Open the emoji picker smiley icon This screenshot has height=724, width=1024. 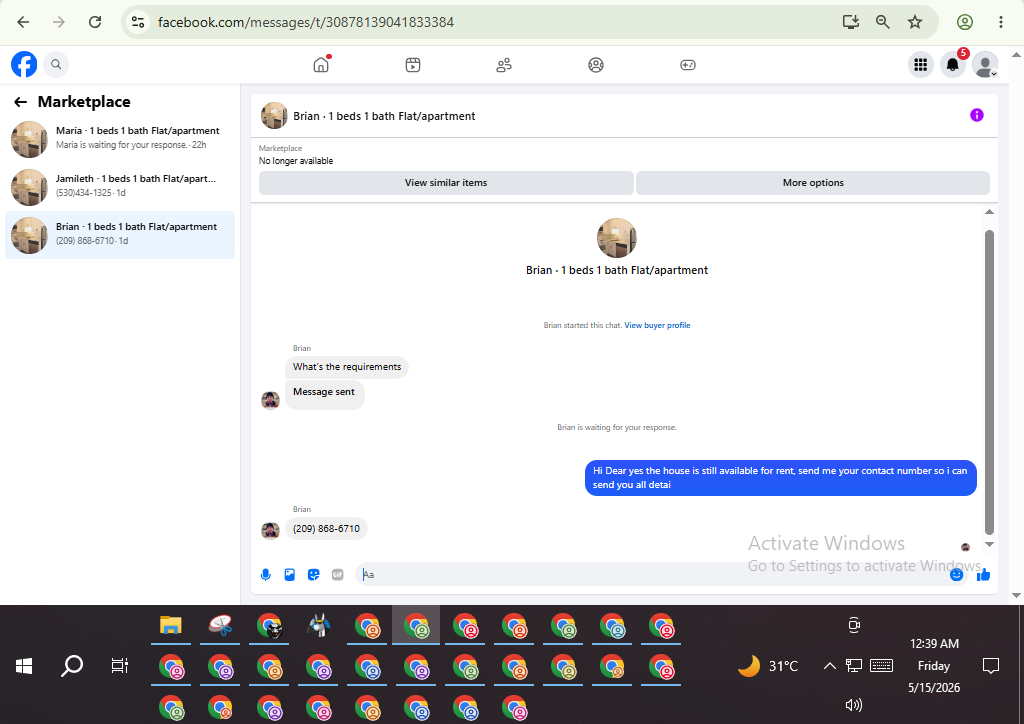[956, 574]
